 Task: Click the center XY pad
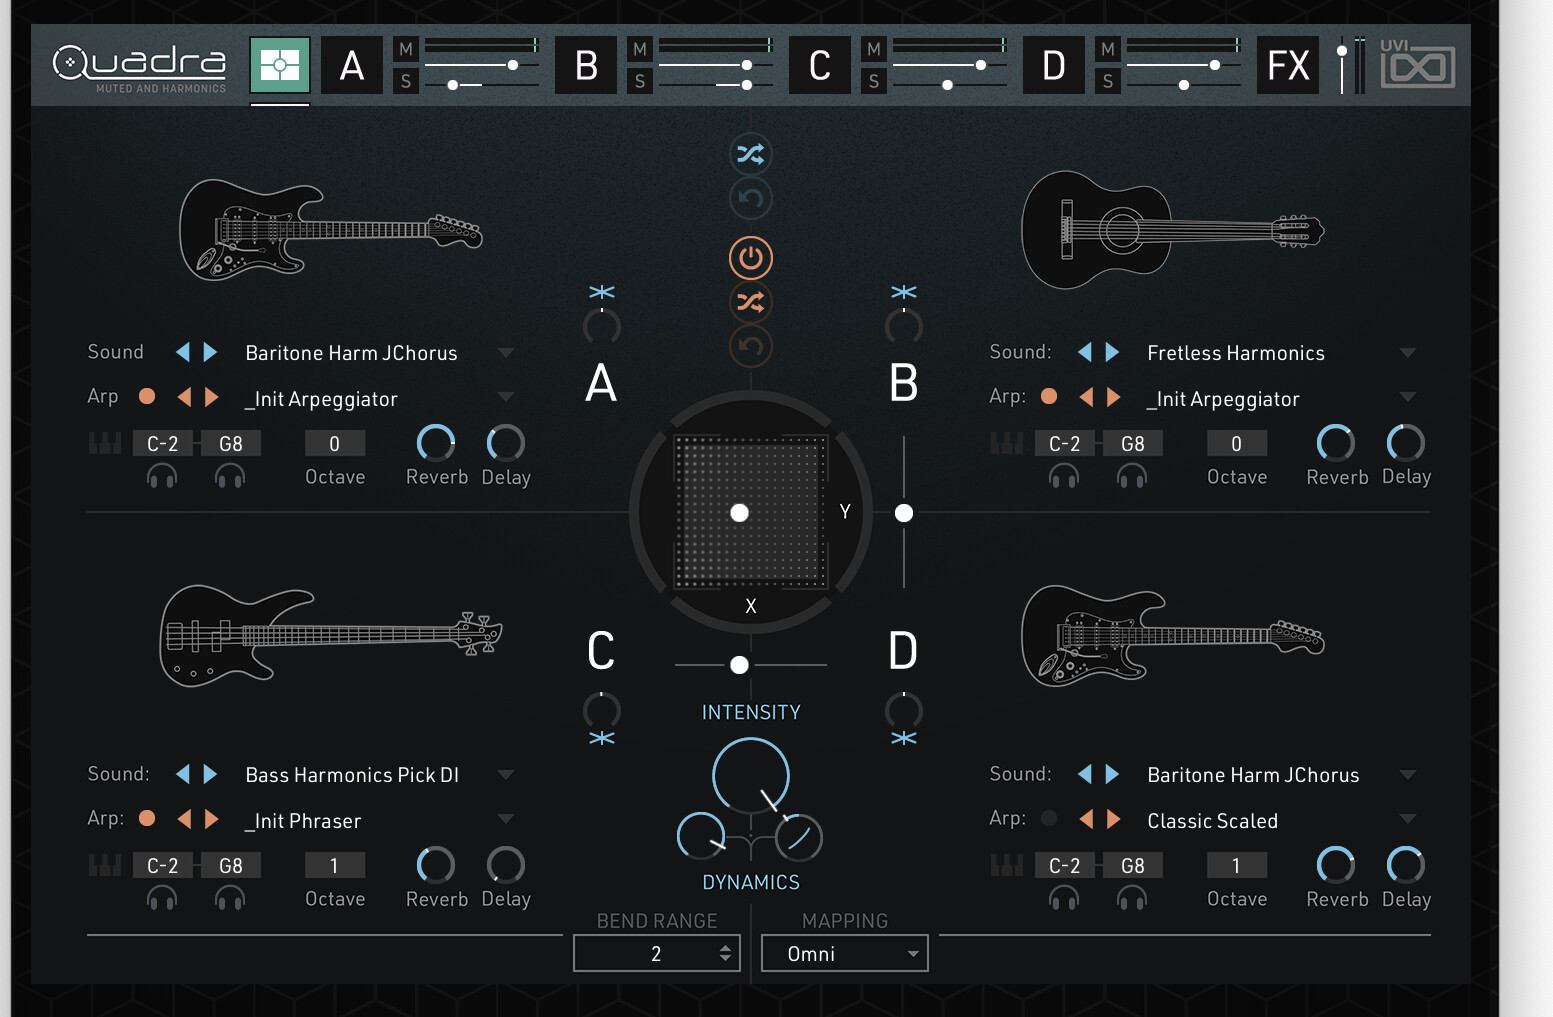click(751, 512)
